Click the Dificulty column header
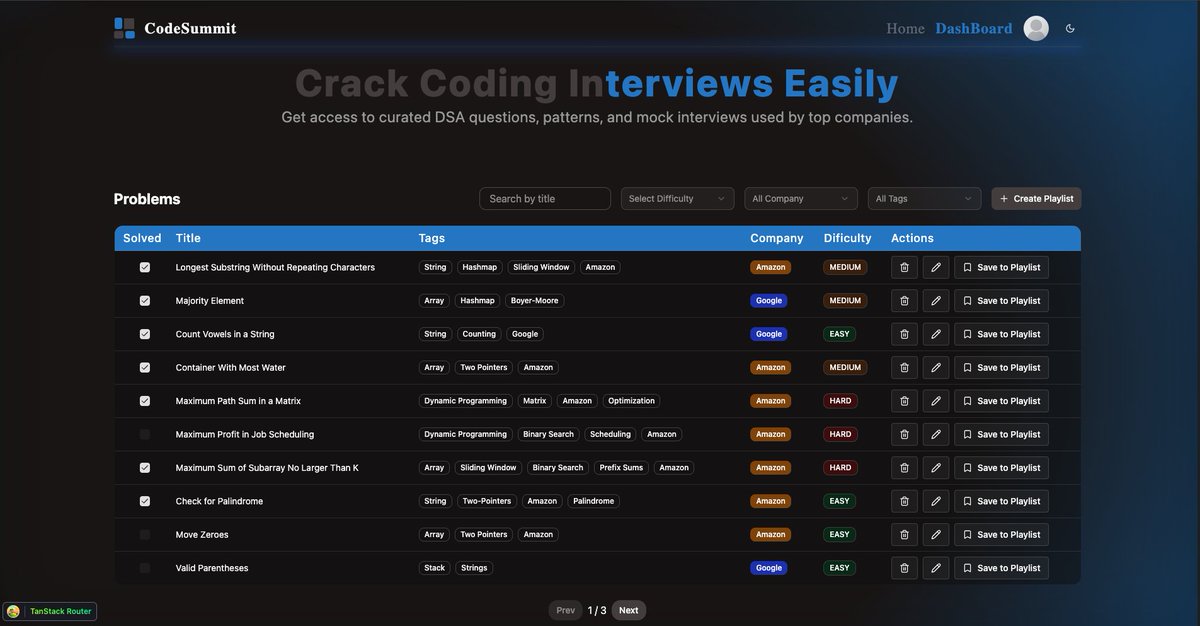 click(847, 238)
